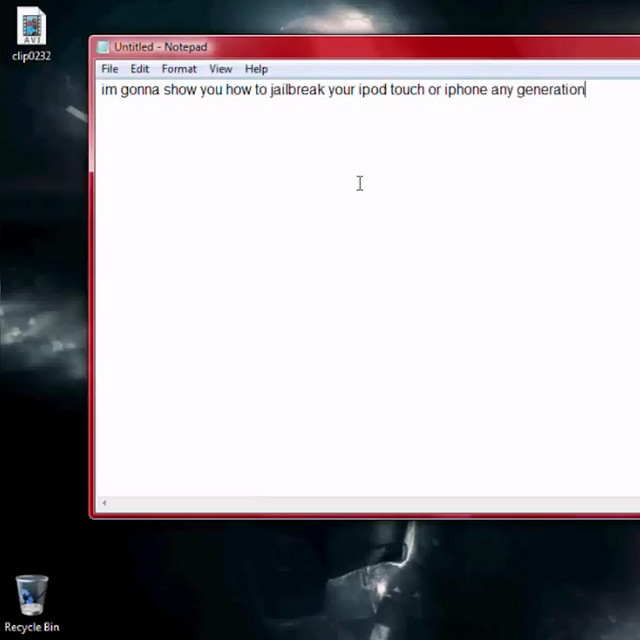Open the View menu in Notepad

coord(220,69)
